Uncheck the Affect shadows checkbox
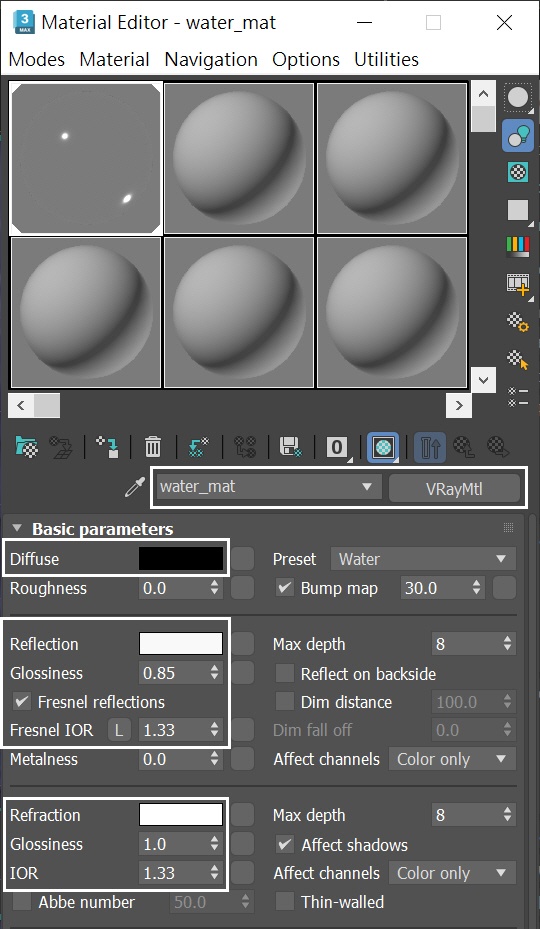 click(x=285, y=845)
